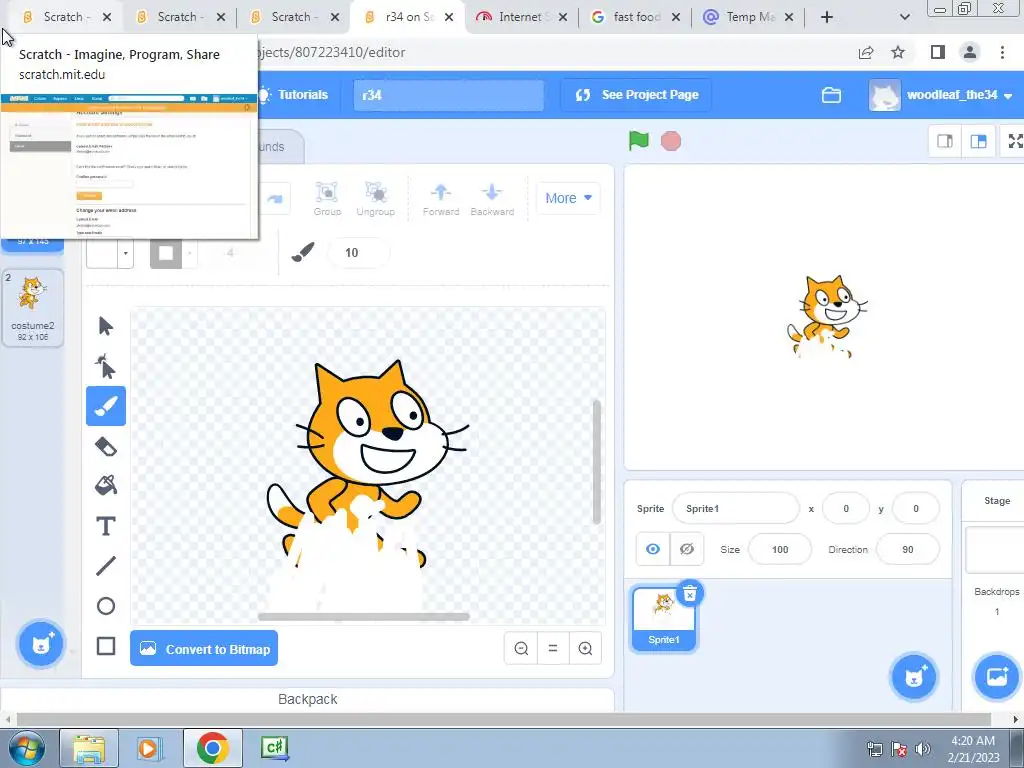Open the Chrome three-dot menu
The height and width of the screenshot is (768, 1024).
(x=1002, y=52)
